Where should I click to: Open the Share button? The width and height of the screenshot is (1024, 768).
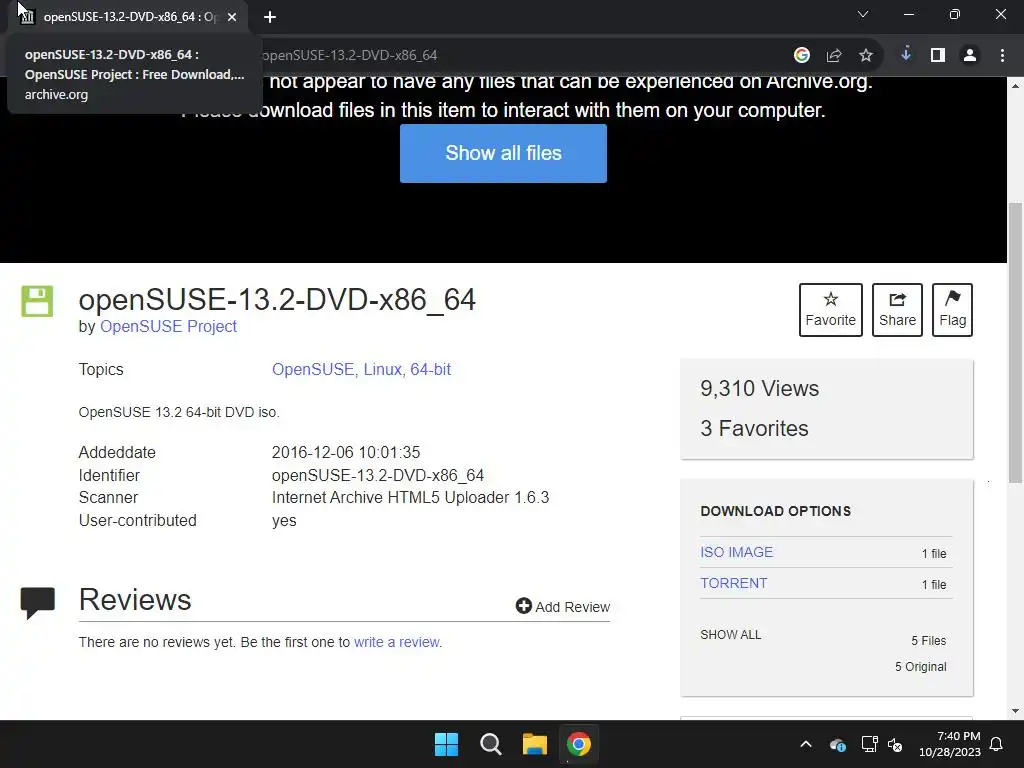(x=897, y=310)
